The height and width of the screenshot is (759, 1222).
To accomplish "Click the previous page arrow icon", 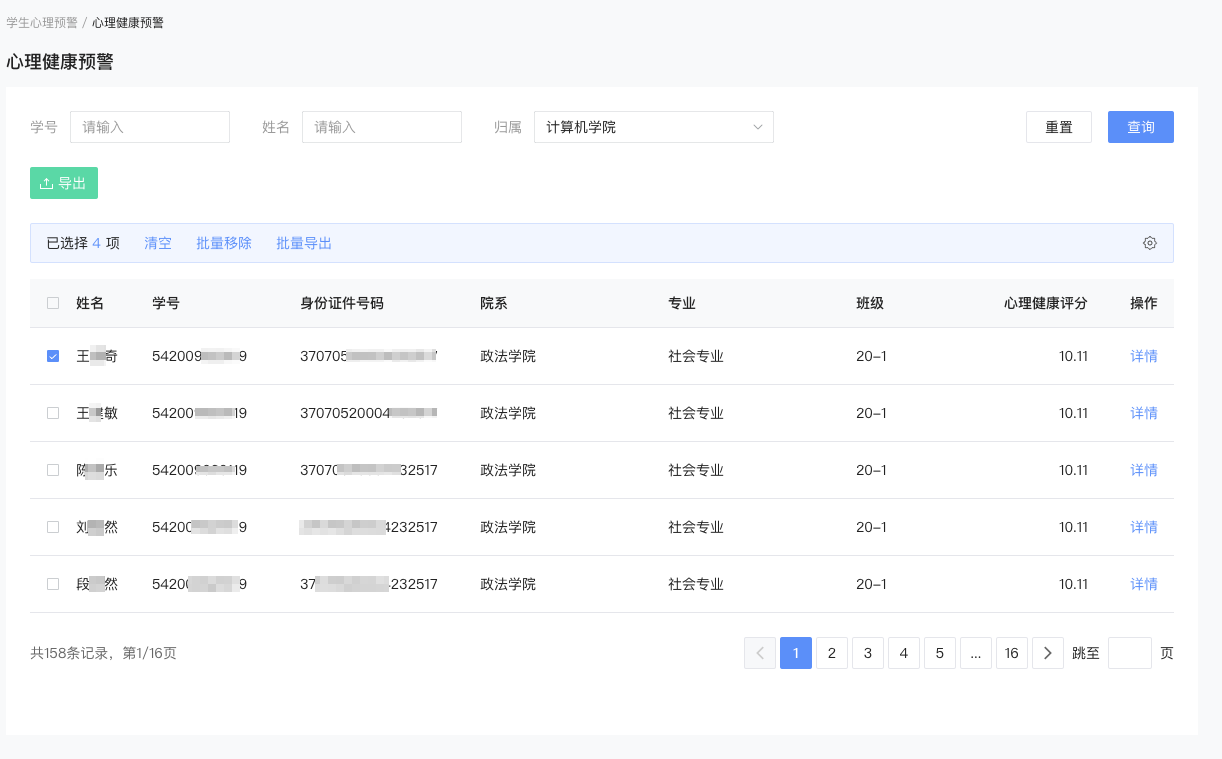I will coord(759,652).
